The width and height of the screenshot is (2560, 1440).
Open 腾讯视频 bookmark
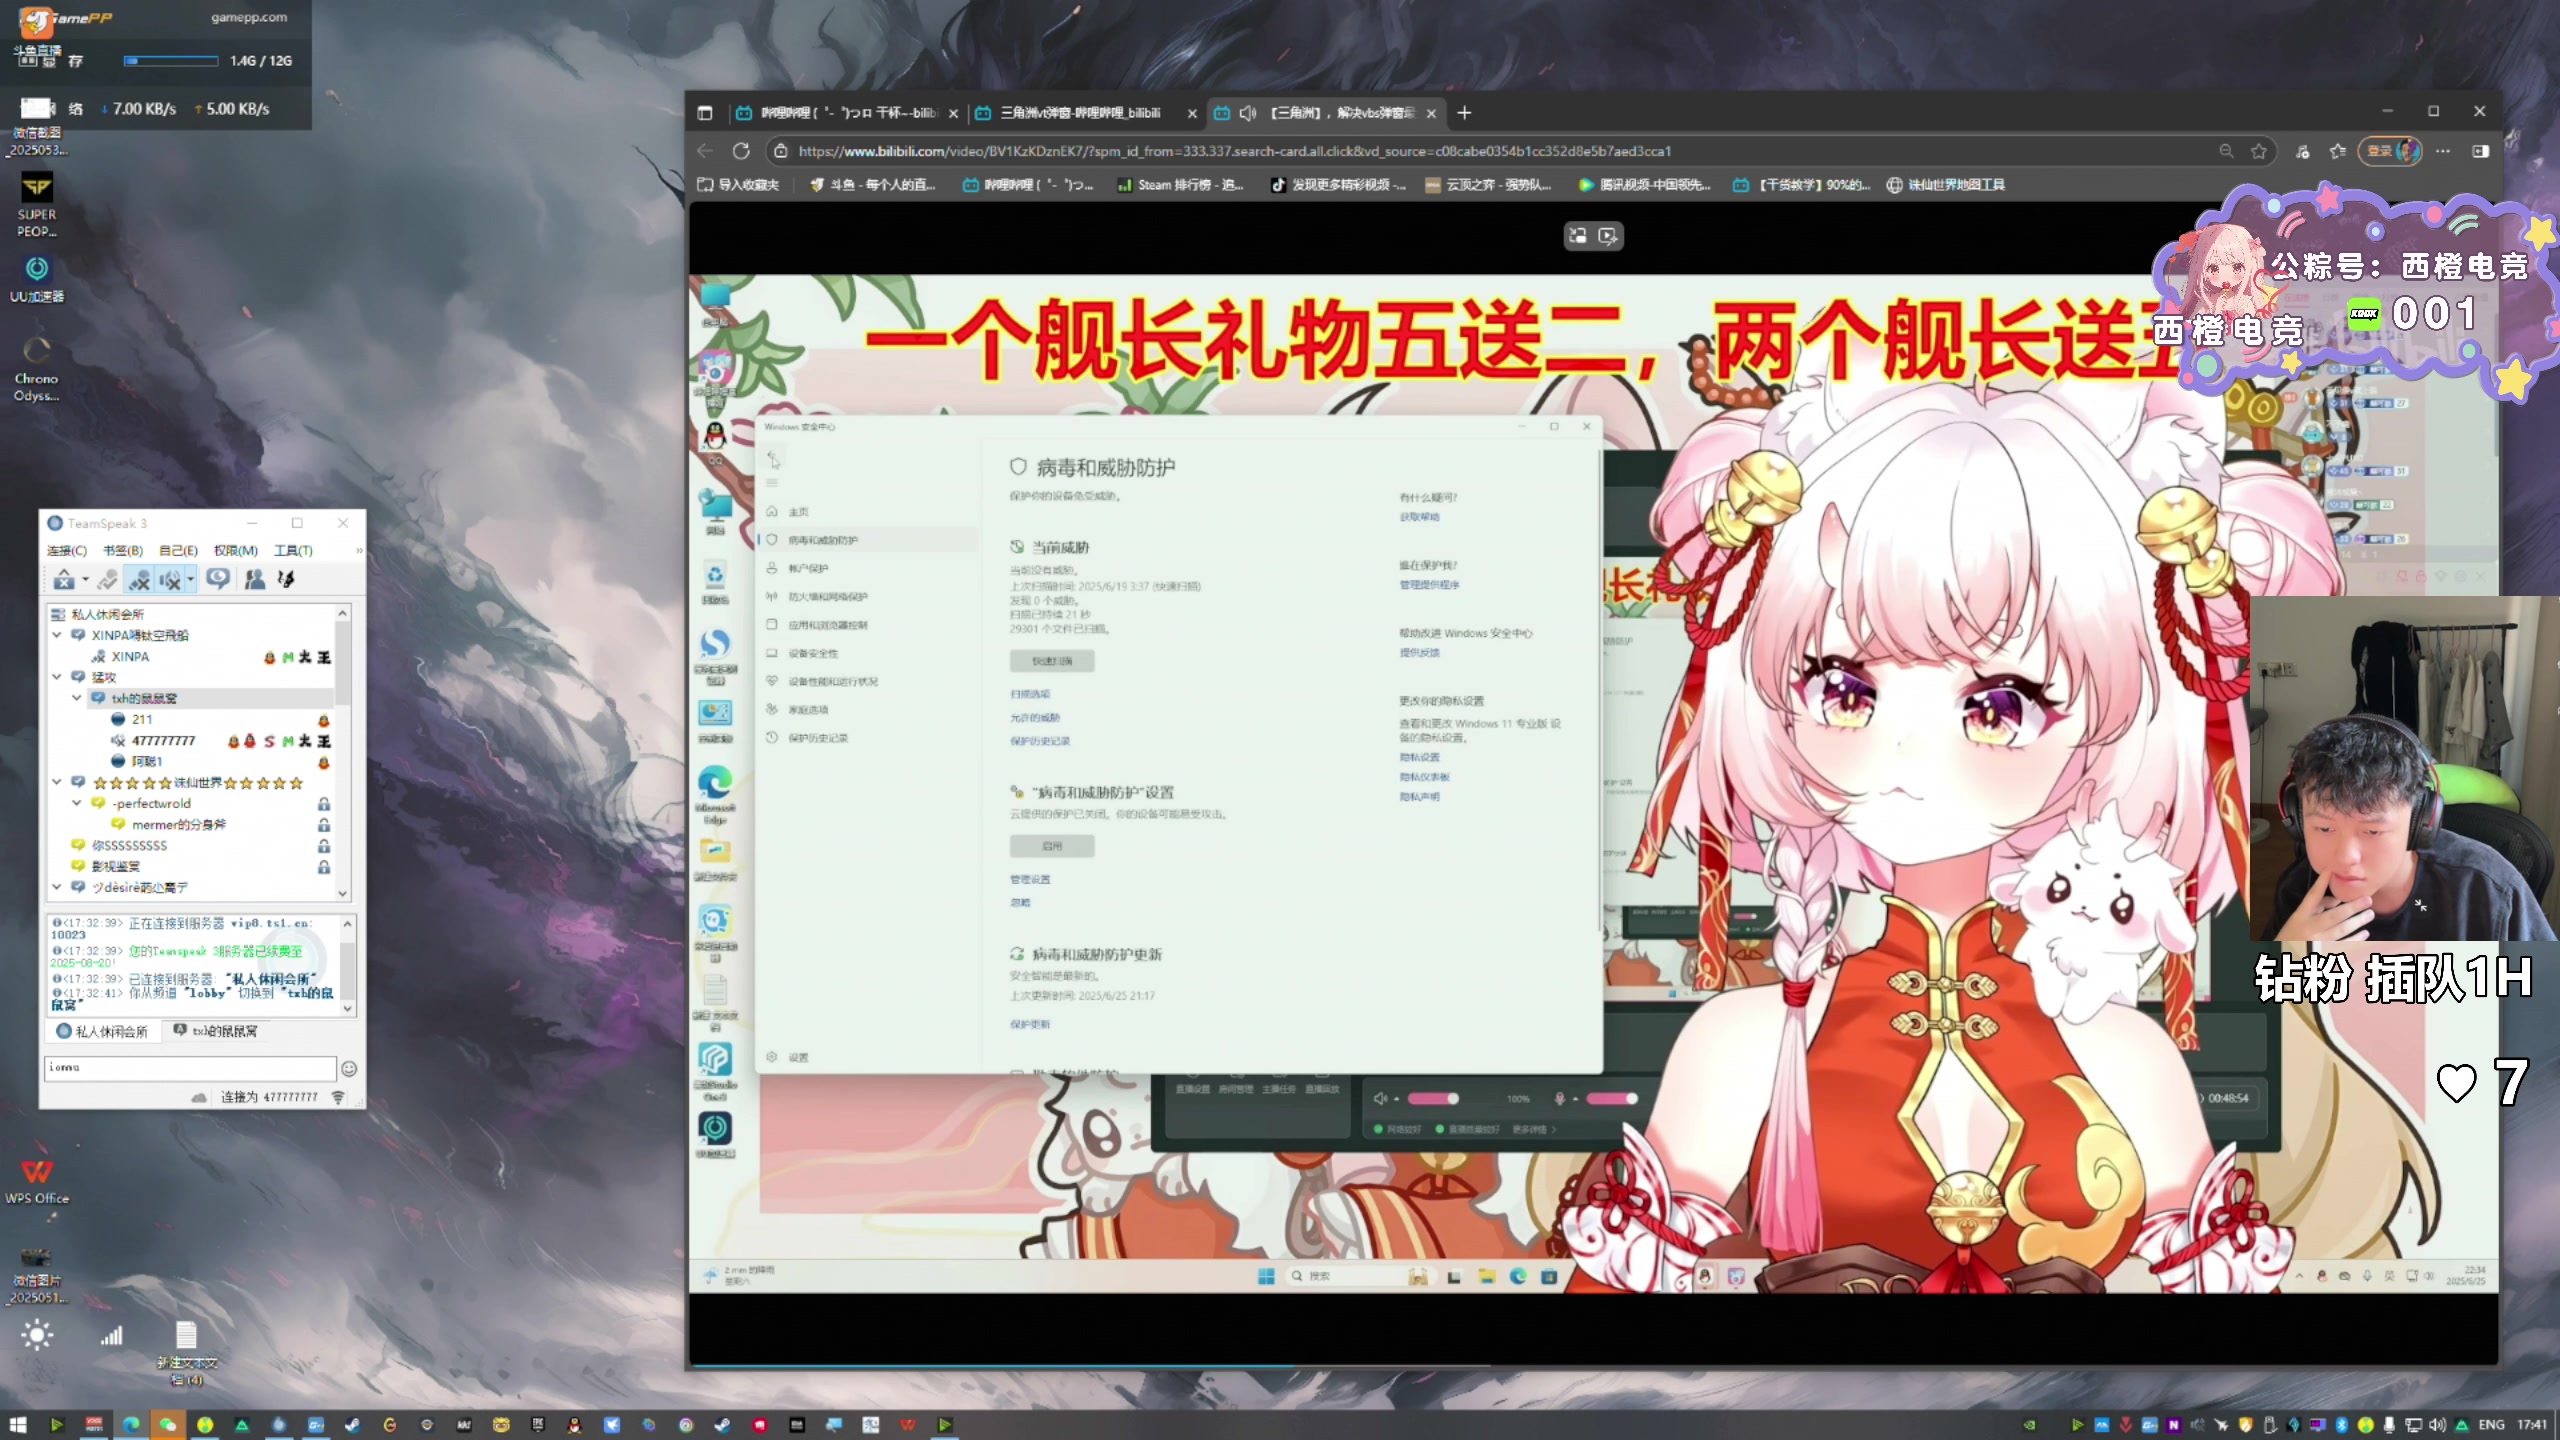point(1644,185)
